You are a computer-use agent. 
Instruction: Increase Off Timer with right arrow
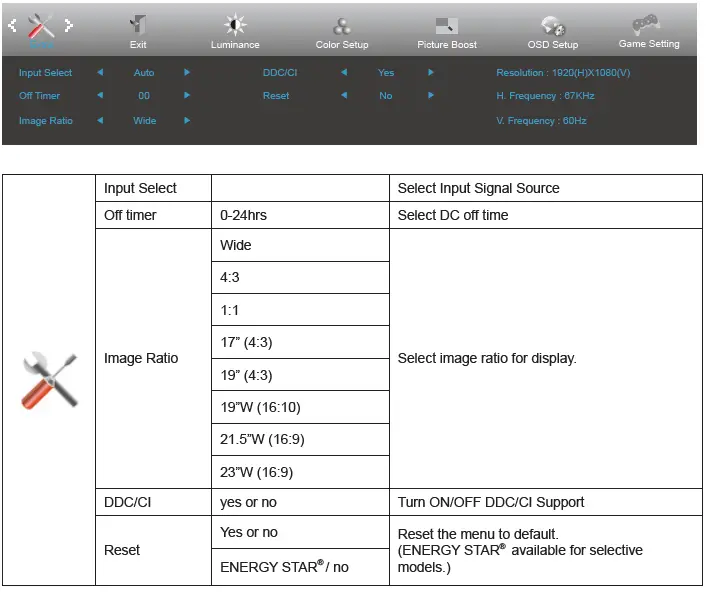(x=187, y=95)
